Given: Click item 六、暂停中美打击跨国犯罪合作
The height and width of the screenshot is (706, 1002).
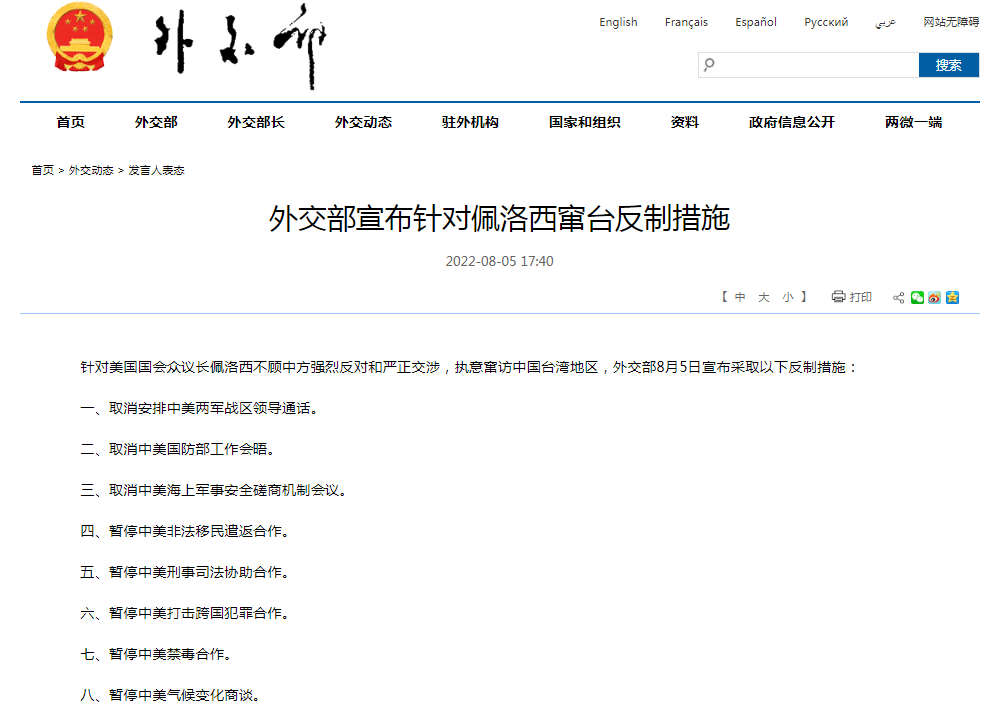Looking at the screenshot, I should (x=187, y=613).
